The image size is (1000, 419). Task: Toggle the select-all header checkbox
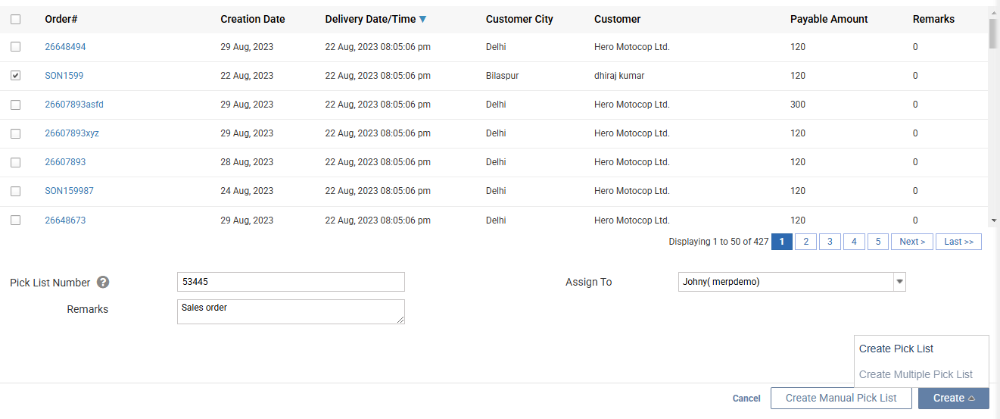(15, 19)
